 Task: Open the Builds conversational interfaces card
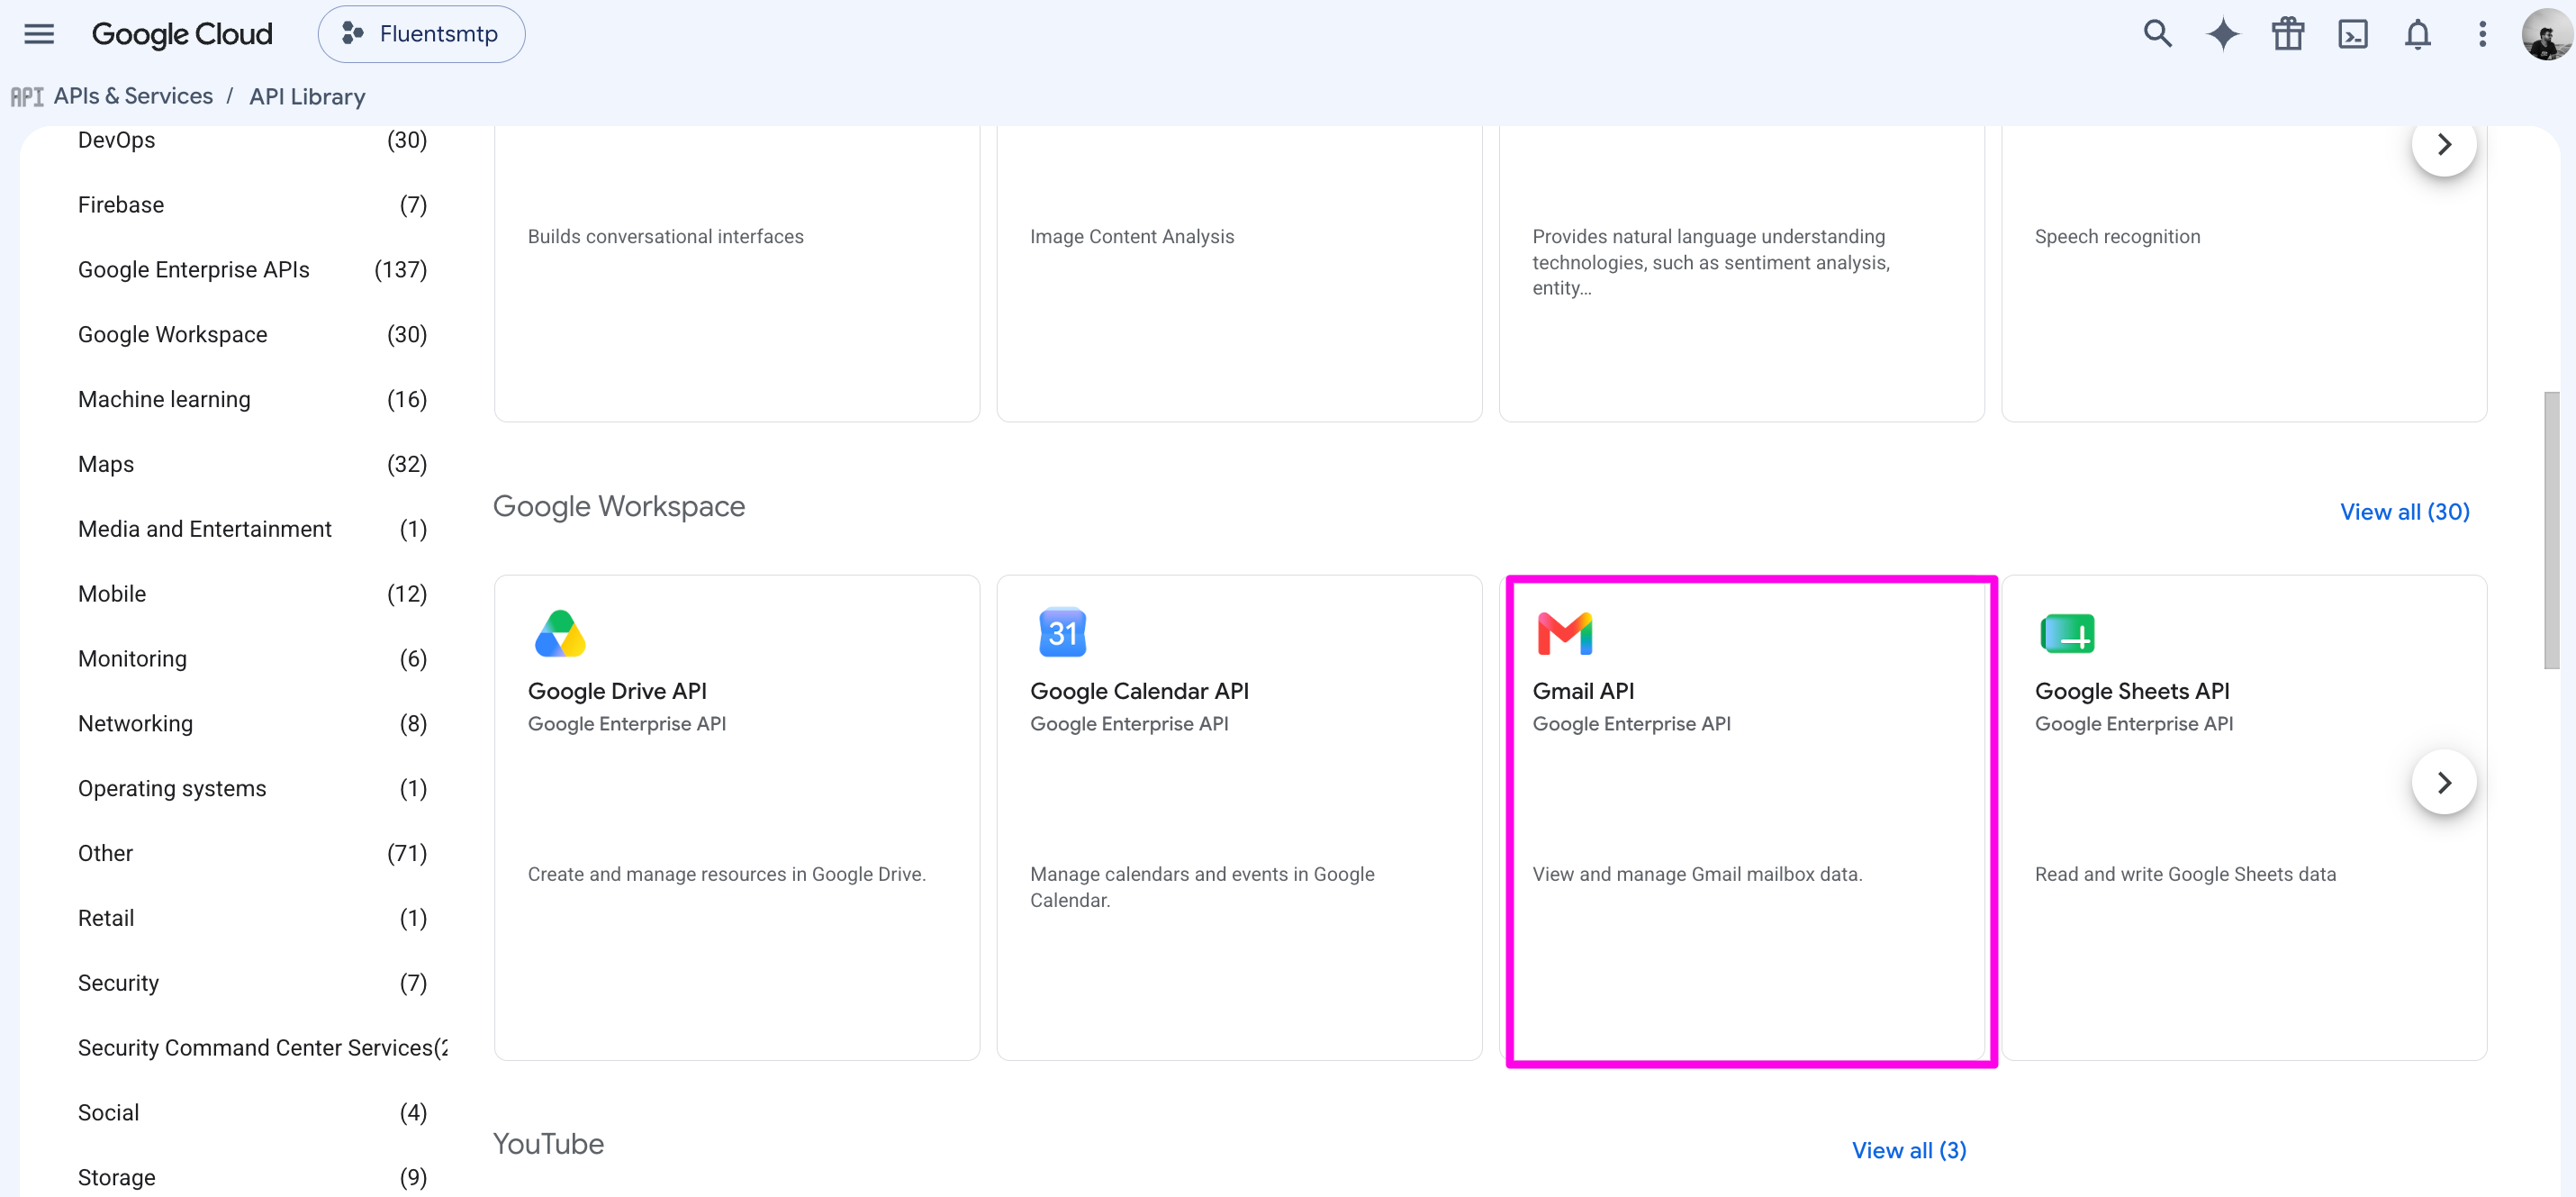[x=737, y=273]
